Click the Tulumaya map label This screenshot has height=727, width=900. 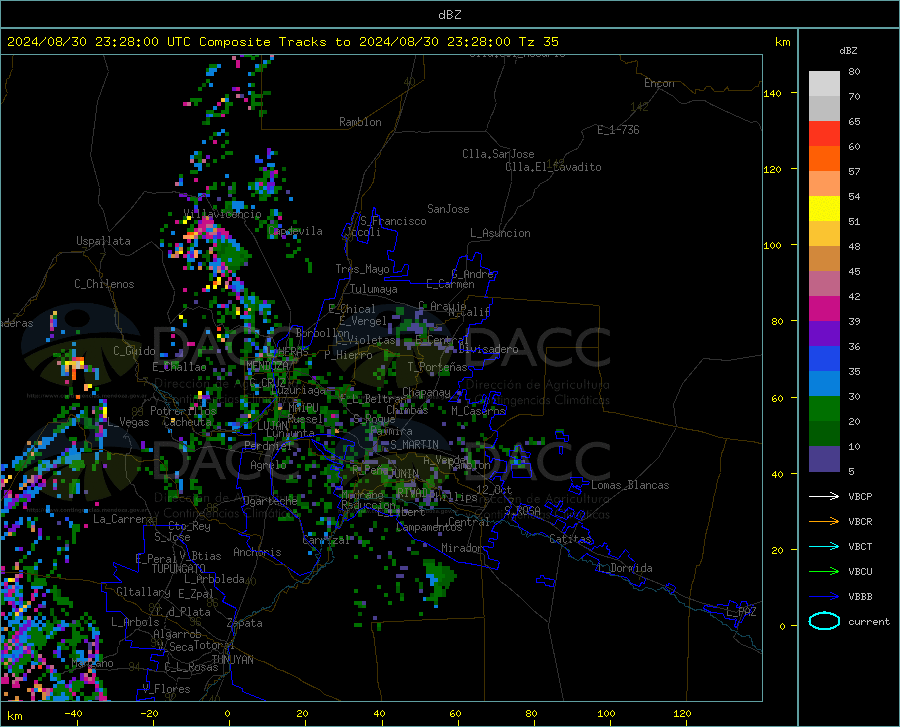(373, 289)
